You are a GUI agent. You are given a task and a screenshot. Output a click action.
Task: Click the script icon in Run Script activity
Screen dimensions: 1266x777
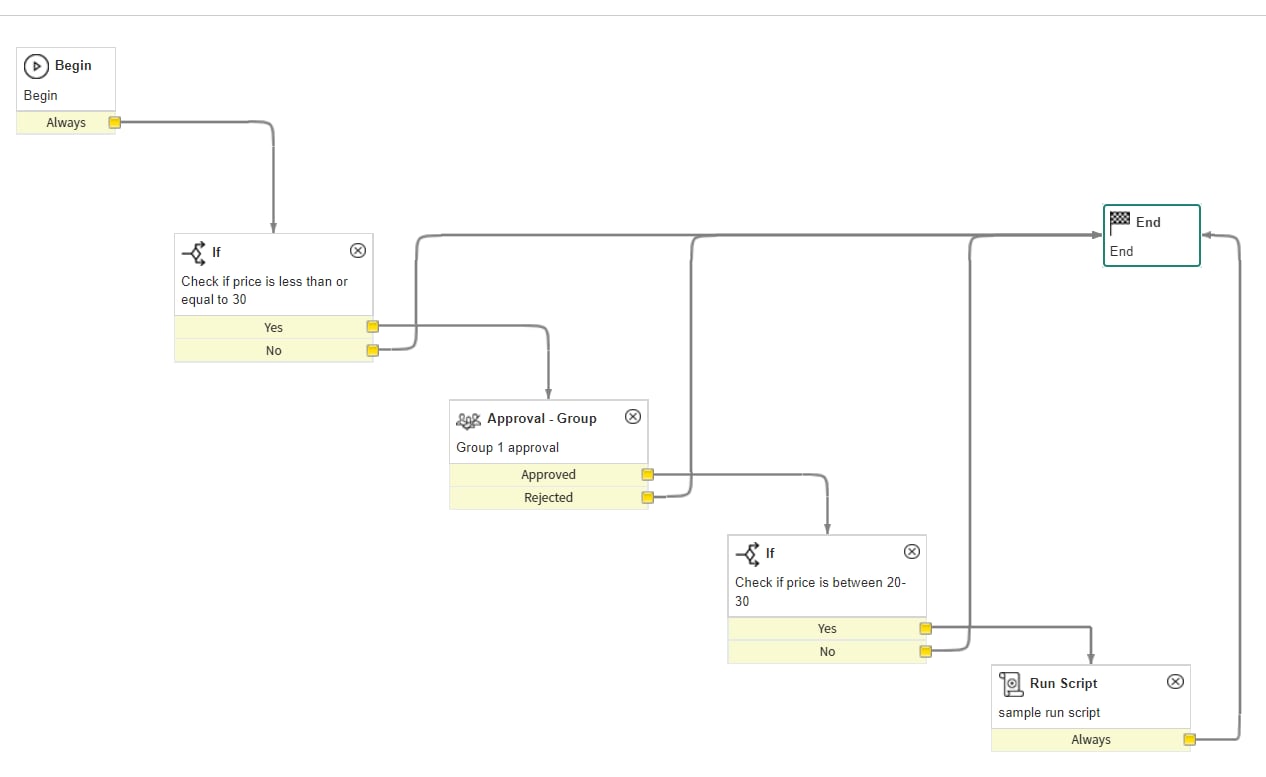pyautogui.click(x=1011, y=684)
